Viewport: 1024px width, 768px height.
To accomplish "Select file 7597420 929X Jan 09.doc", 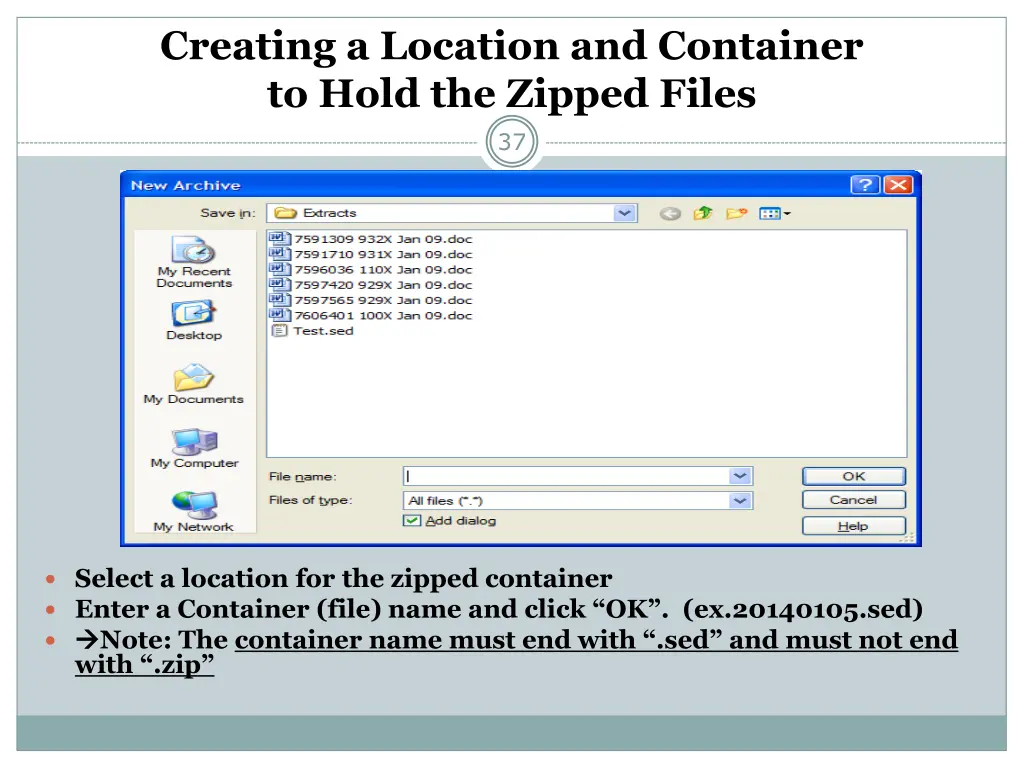I will click(370, 285).
